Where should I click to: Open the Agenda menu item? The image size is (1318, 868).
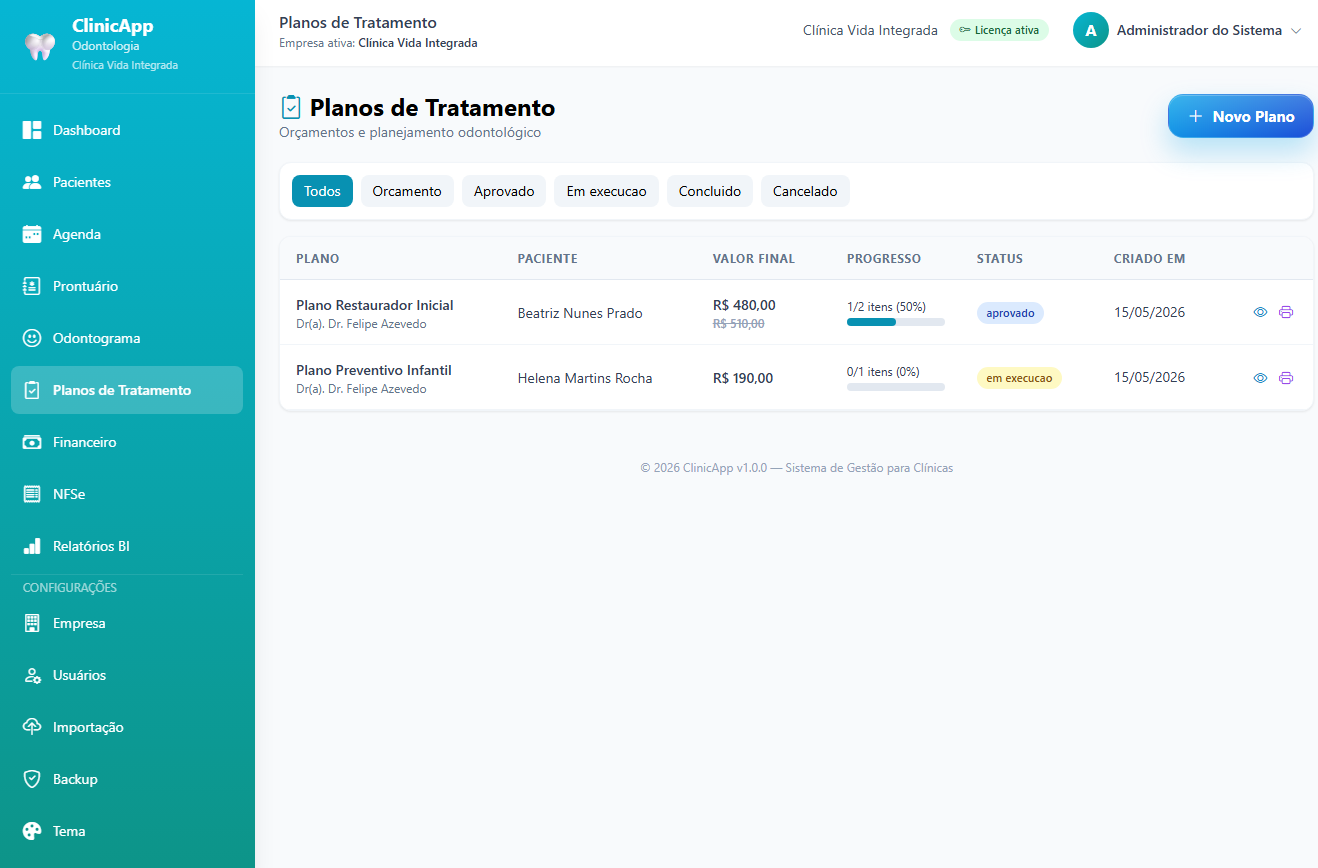[127, 234]
